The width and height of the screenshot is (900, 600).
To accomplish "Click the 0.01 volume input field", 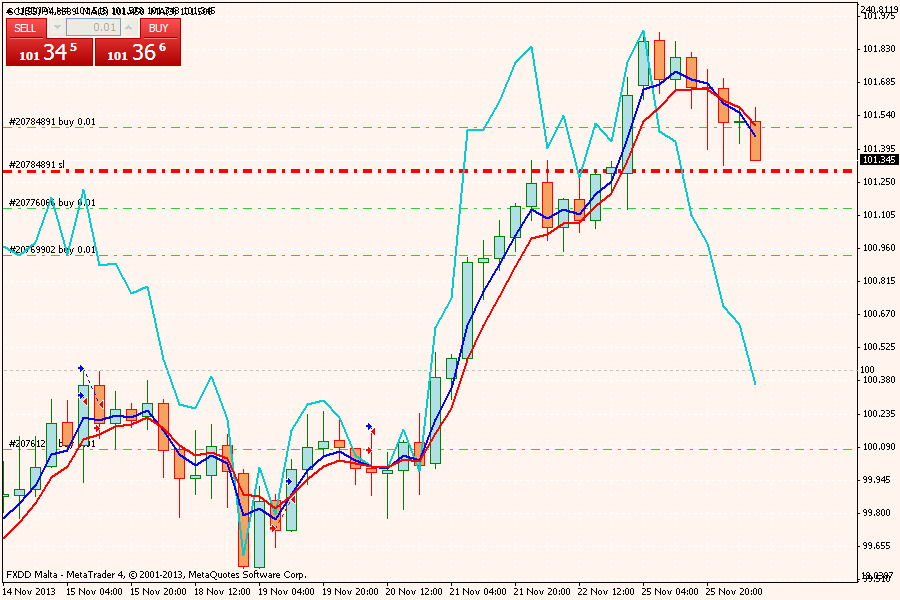I will [93, 28].
